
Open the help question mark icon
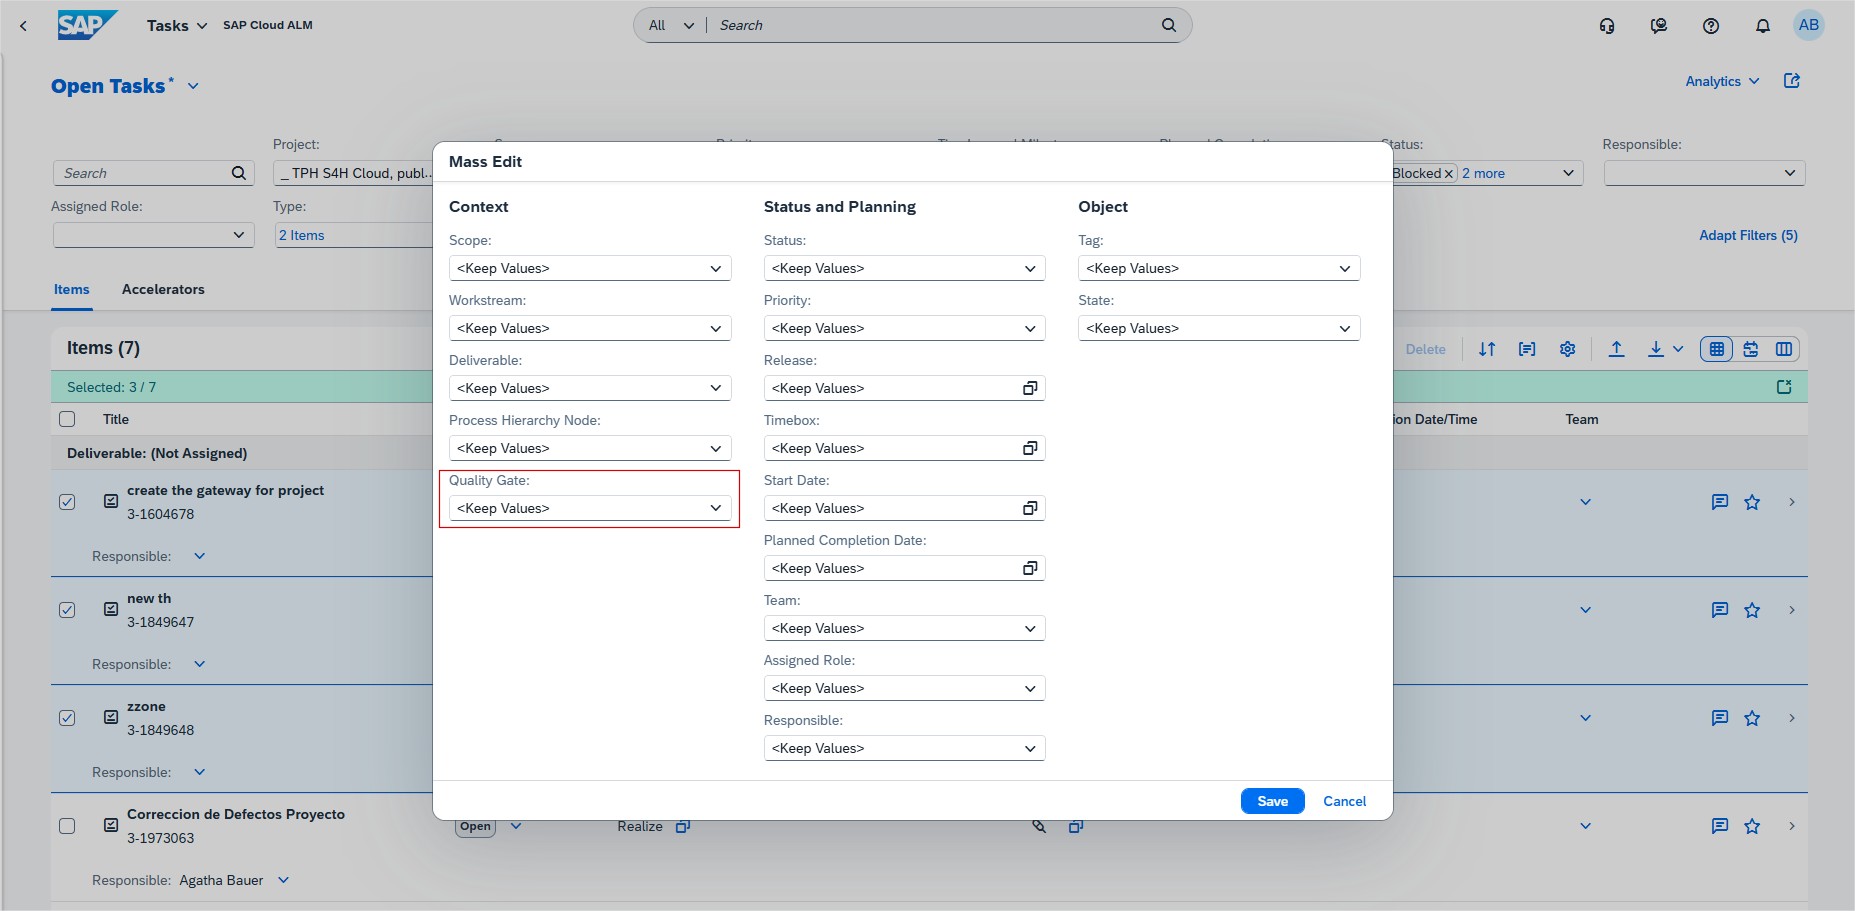pos(1710,26)
